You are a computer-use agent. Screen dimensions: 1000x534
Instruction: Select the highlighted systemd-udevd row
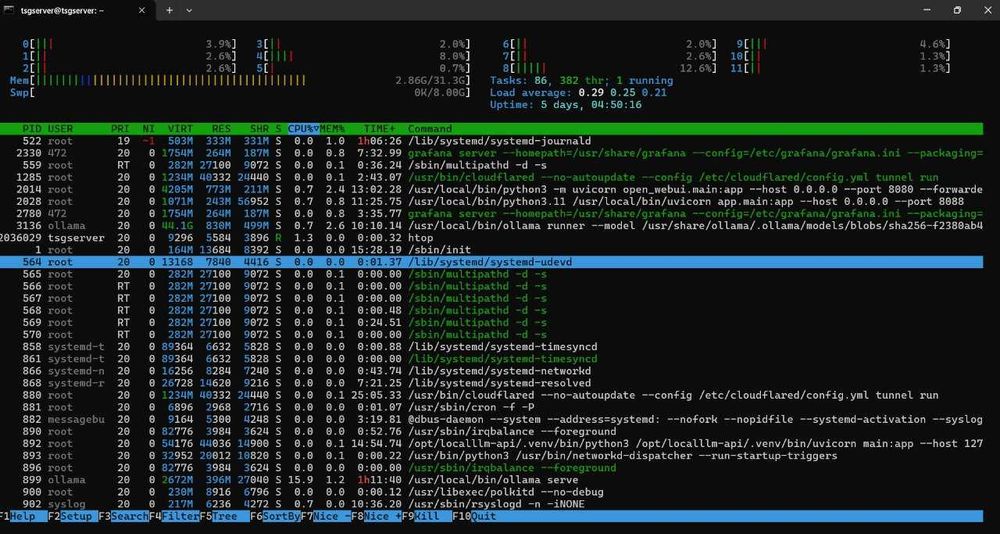(x=491, y=262)
